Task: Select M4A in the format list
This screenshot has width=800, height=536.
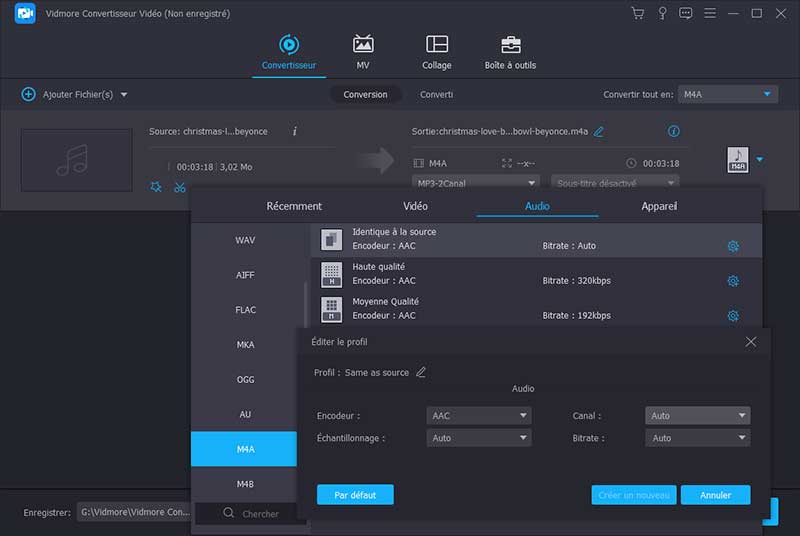Action: pos(244,449)
